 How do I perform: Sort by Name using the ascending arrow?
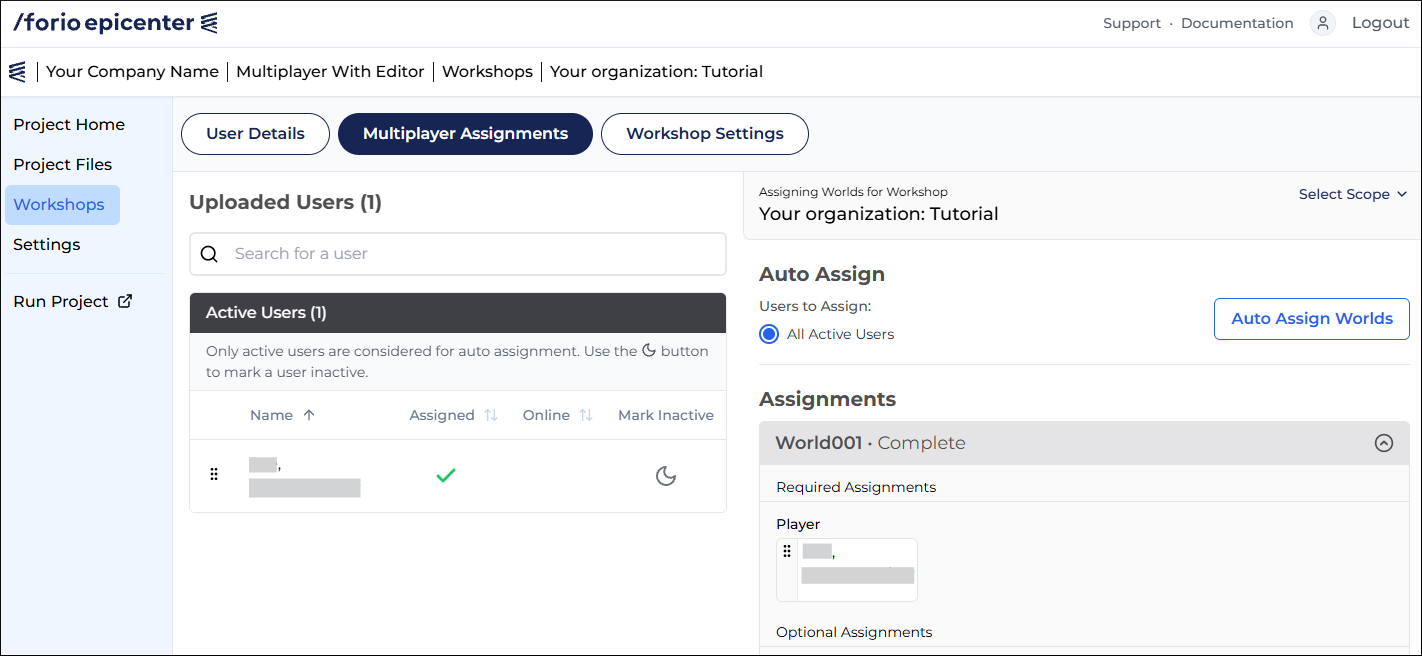307,414
